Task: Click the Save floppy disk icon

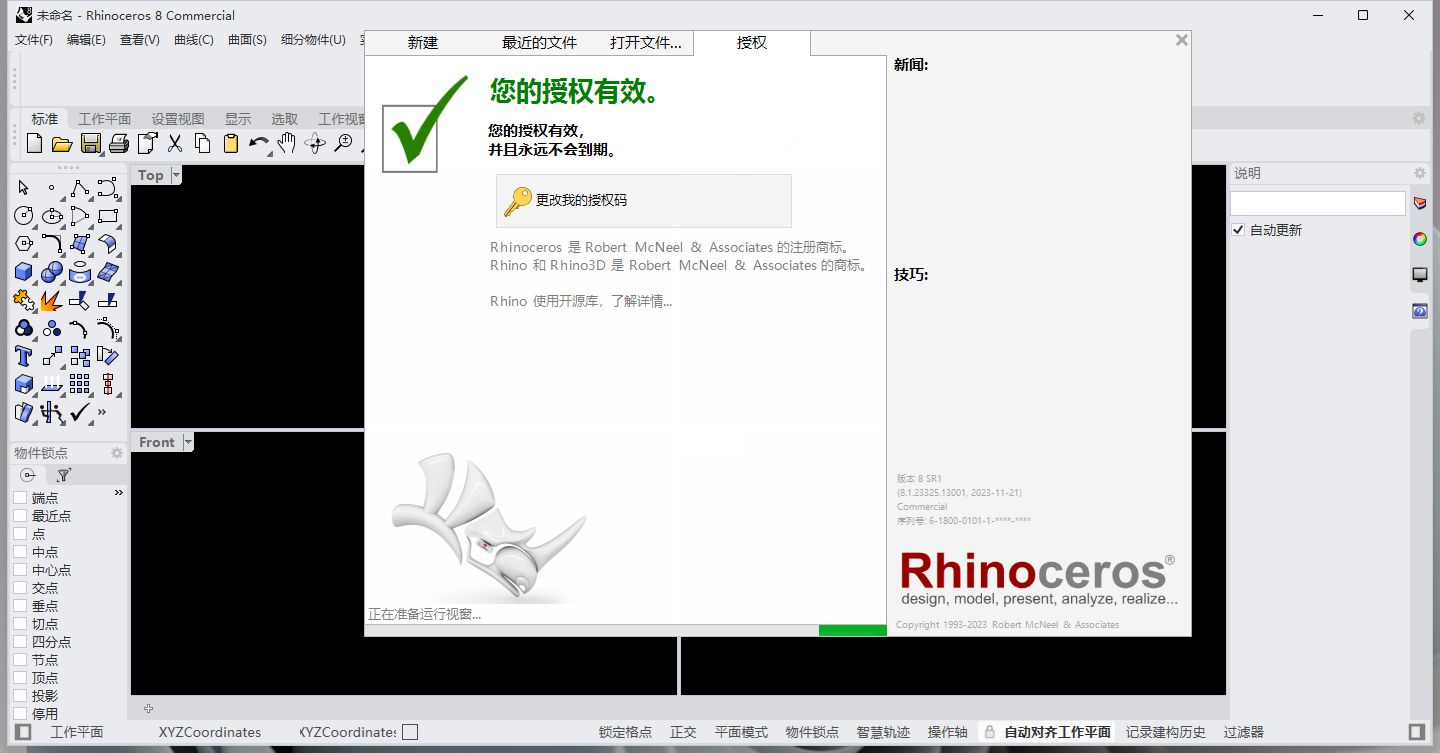Action: click(x=91, y=143)
